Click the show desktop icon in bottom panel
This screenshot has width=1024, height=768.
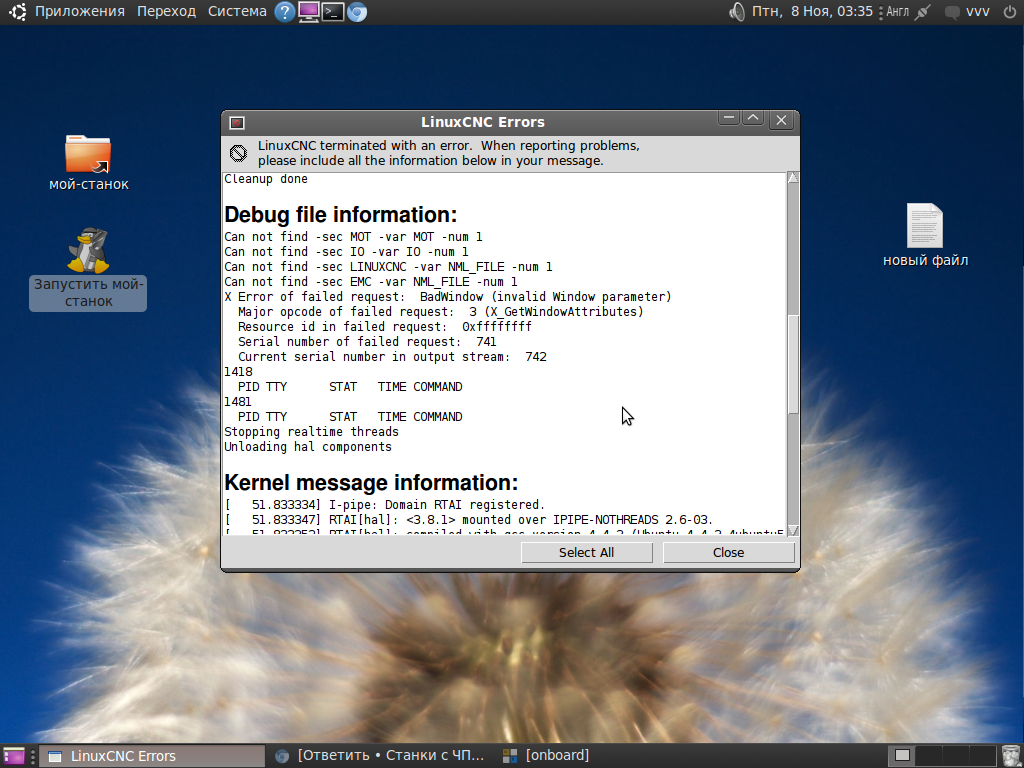(13, 756)
